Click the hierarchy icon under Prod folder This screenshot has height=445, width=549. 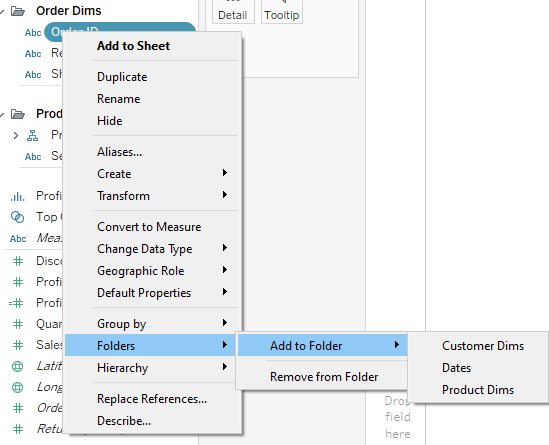(x=33, y=135)
